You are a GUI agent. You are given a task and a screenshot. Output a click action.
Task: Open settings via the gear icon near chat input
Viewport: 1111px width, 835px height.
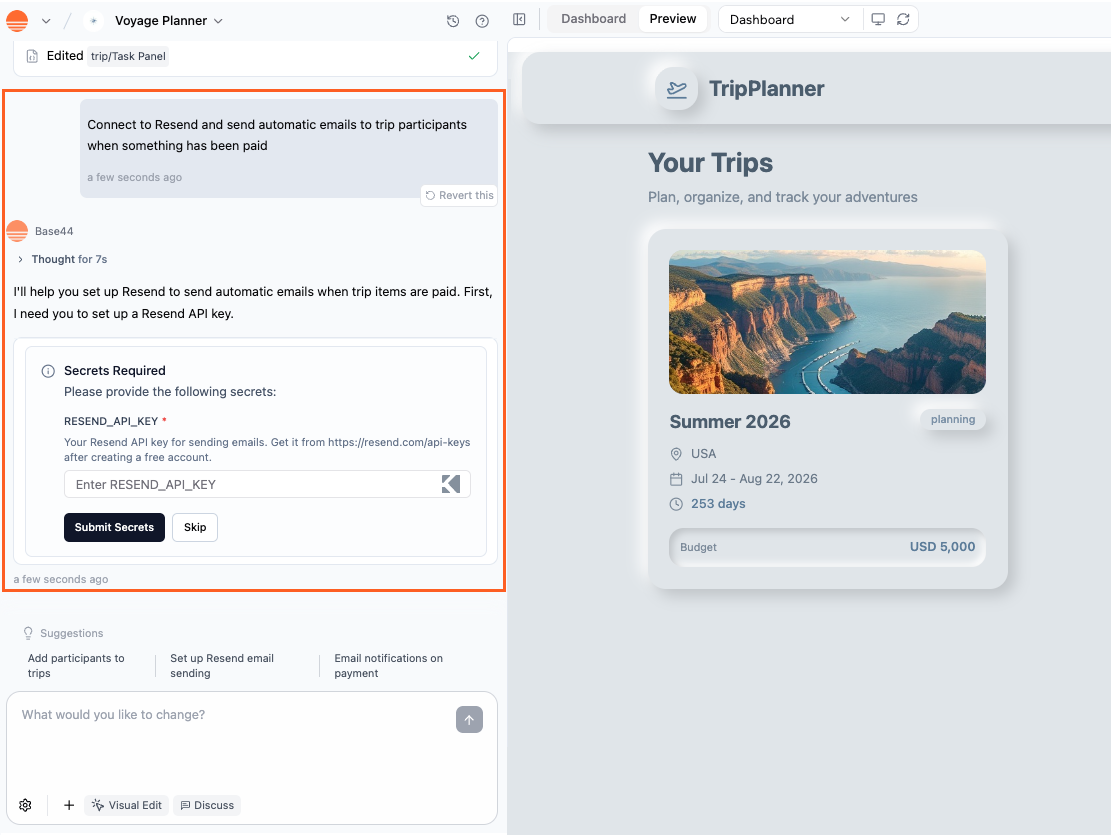coord(25,805)
